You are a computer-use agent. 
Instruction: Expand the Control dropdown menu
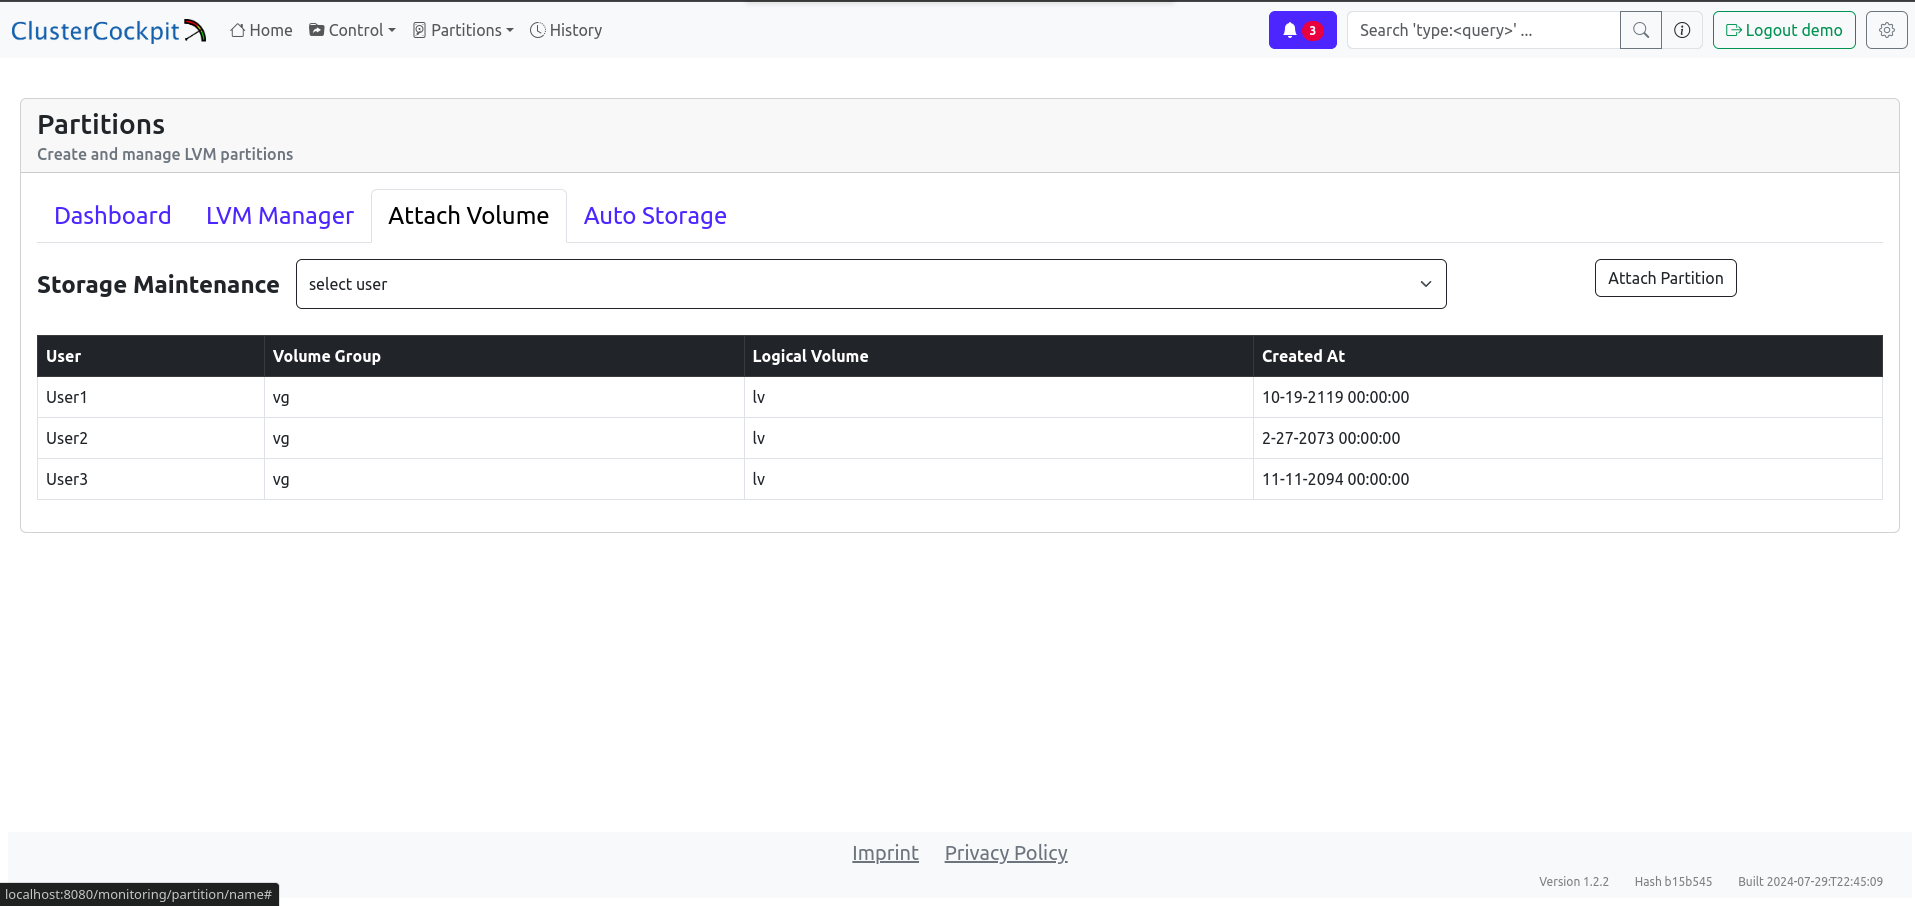pos(352,30)
